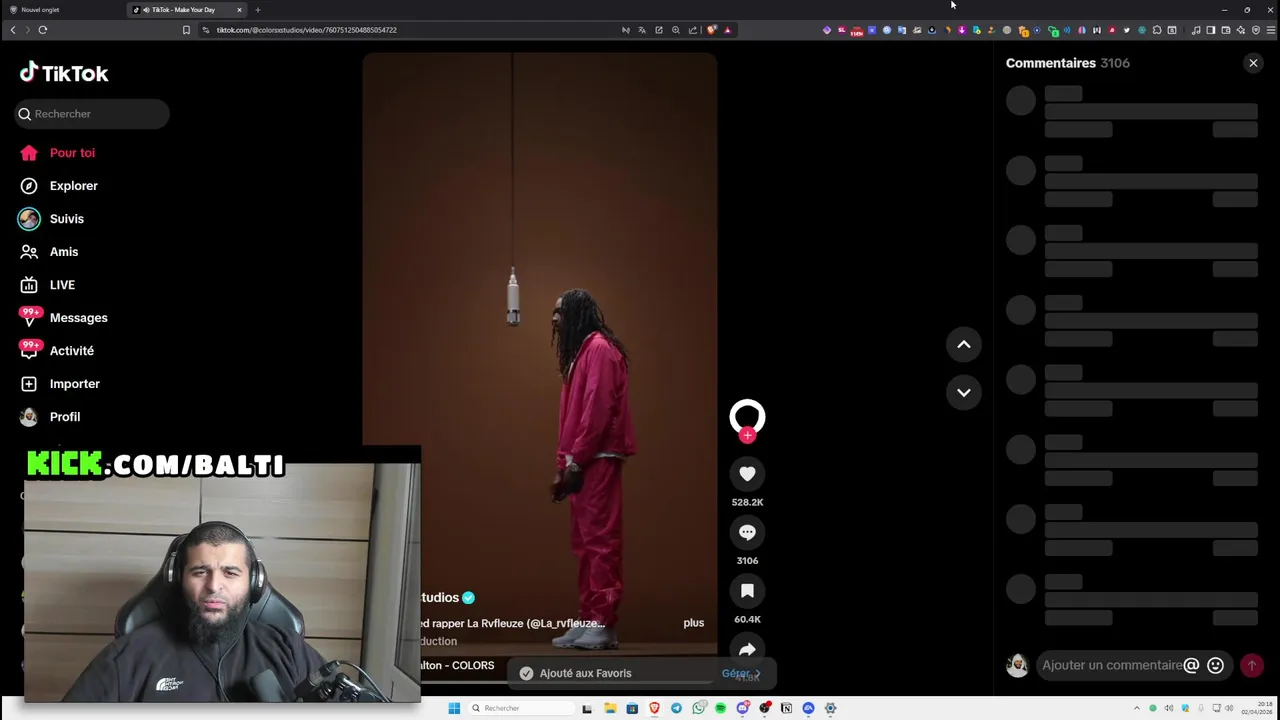Screen dimensions: 1280x720
Task: Open the Pour toi feed
Action: coord(58,153)
